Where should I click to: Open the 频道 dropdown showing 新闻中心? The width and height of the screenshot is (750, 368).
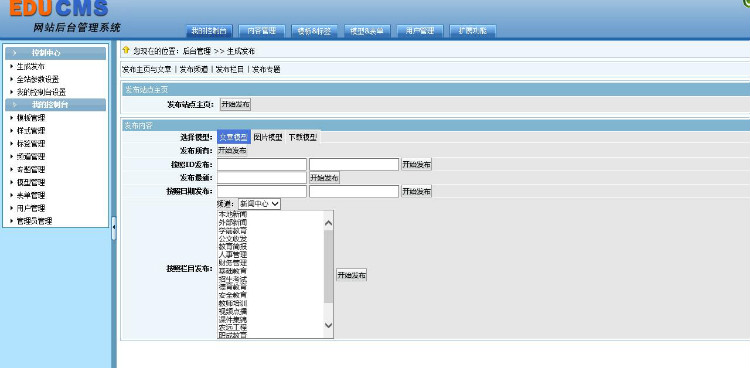click(259, 203)
